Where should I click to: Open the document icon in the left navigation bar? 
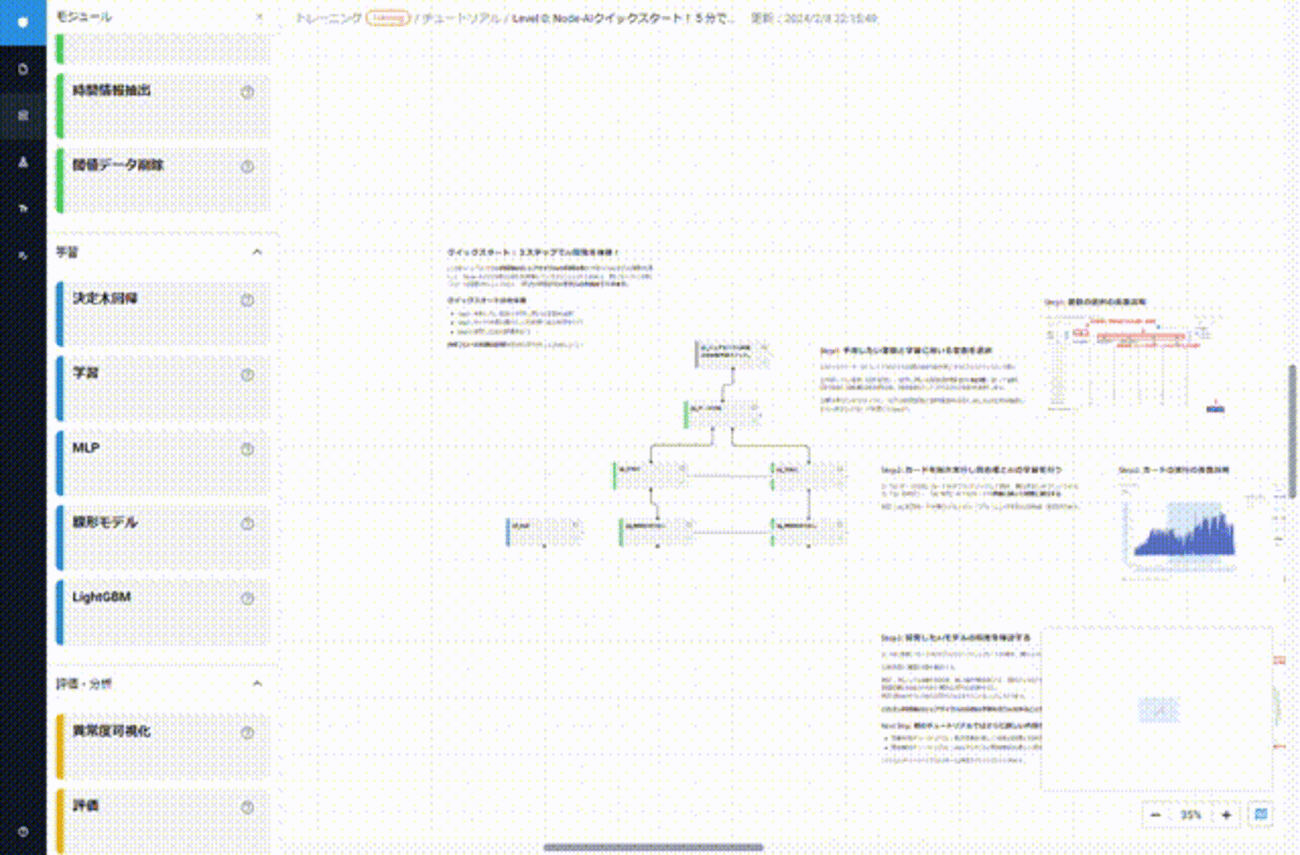tap(23, 69)
